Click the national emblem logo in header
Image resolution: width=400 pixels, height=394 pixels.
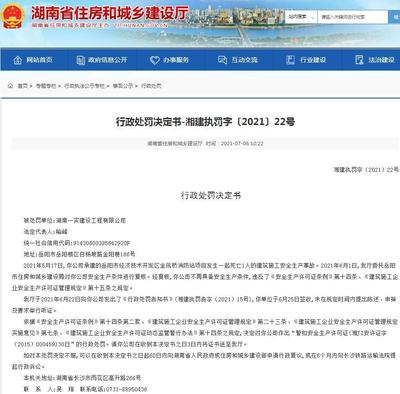tap(13, 15)
